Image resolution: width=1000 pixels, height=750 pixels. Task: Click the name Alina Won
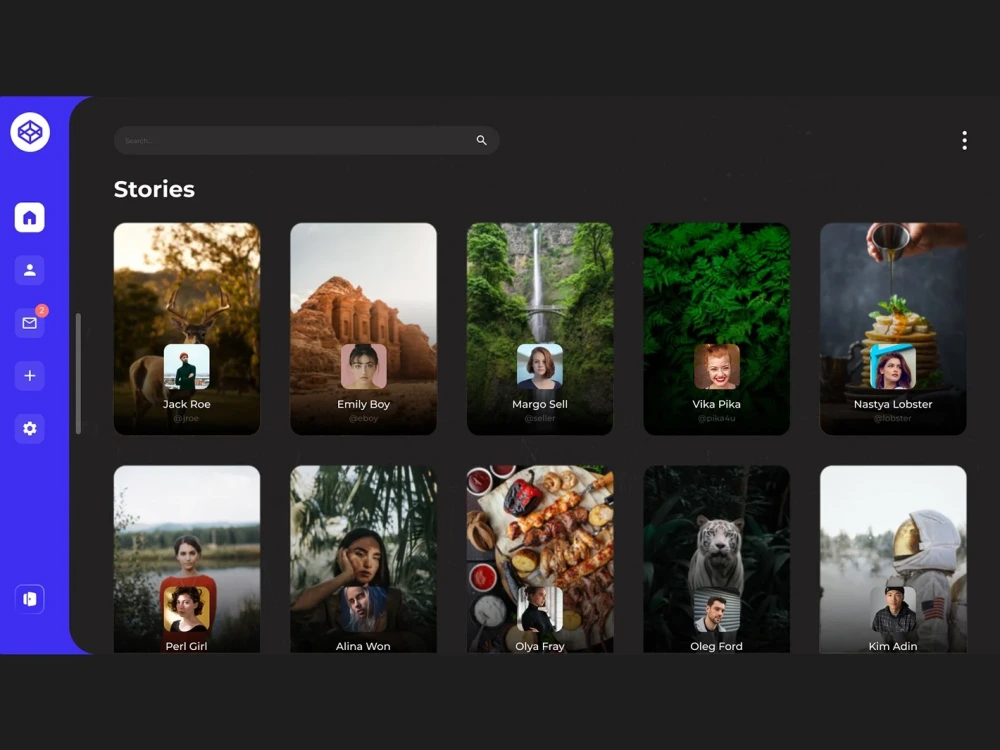[363, 646]
